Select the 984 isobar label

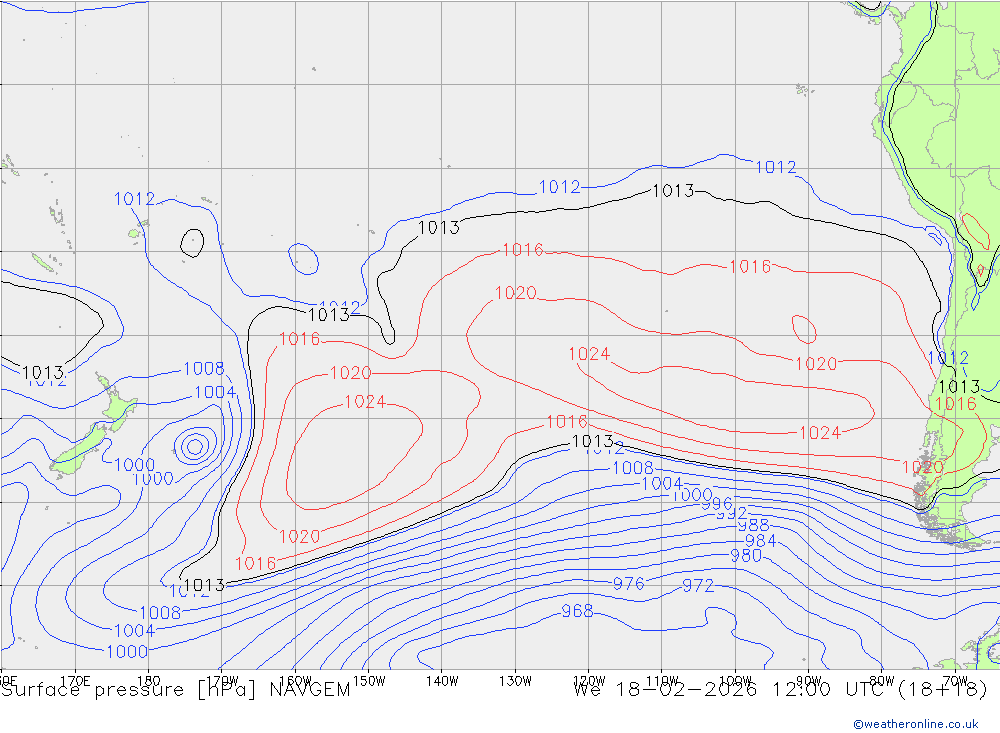click(x=760, y=541)
